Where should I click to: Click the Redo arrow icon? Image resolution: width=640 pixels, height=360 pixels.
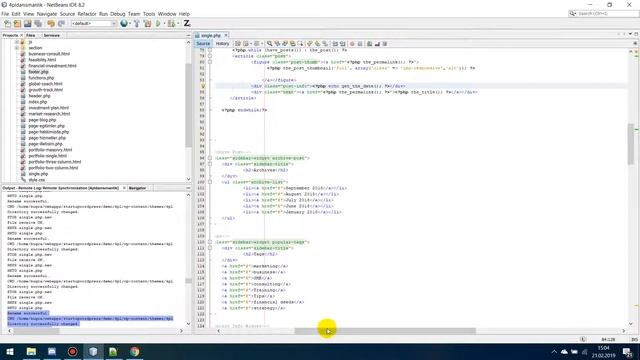(61, 24)
